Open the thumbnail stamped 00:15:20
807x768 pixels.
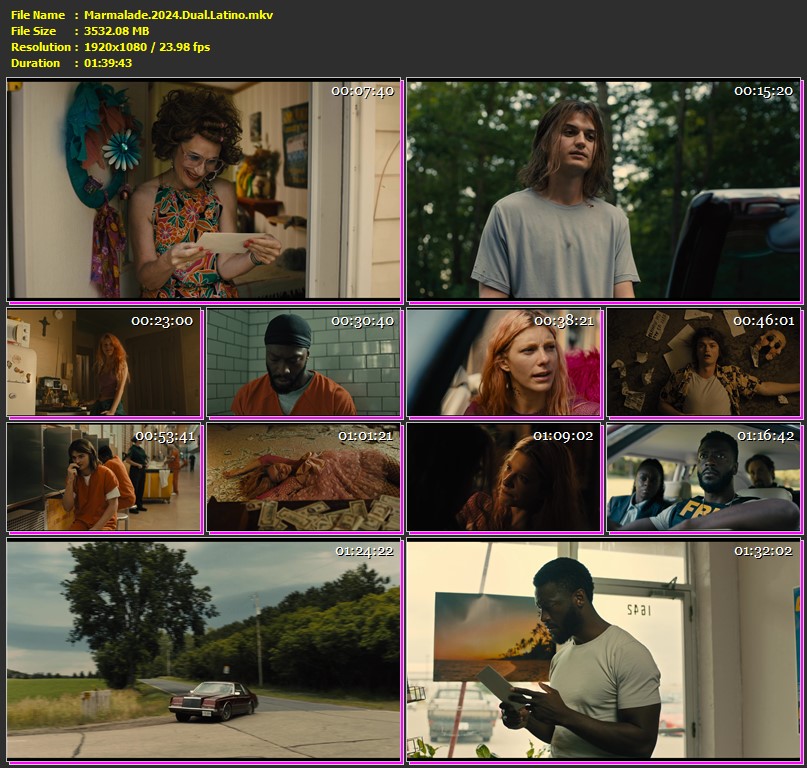(604, 190)
